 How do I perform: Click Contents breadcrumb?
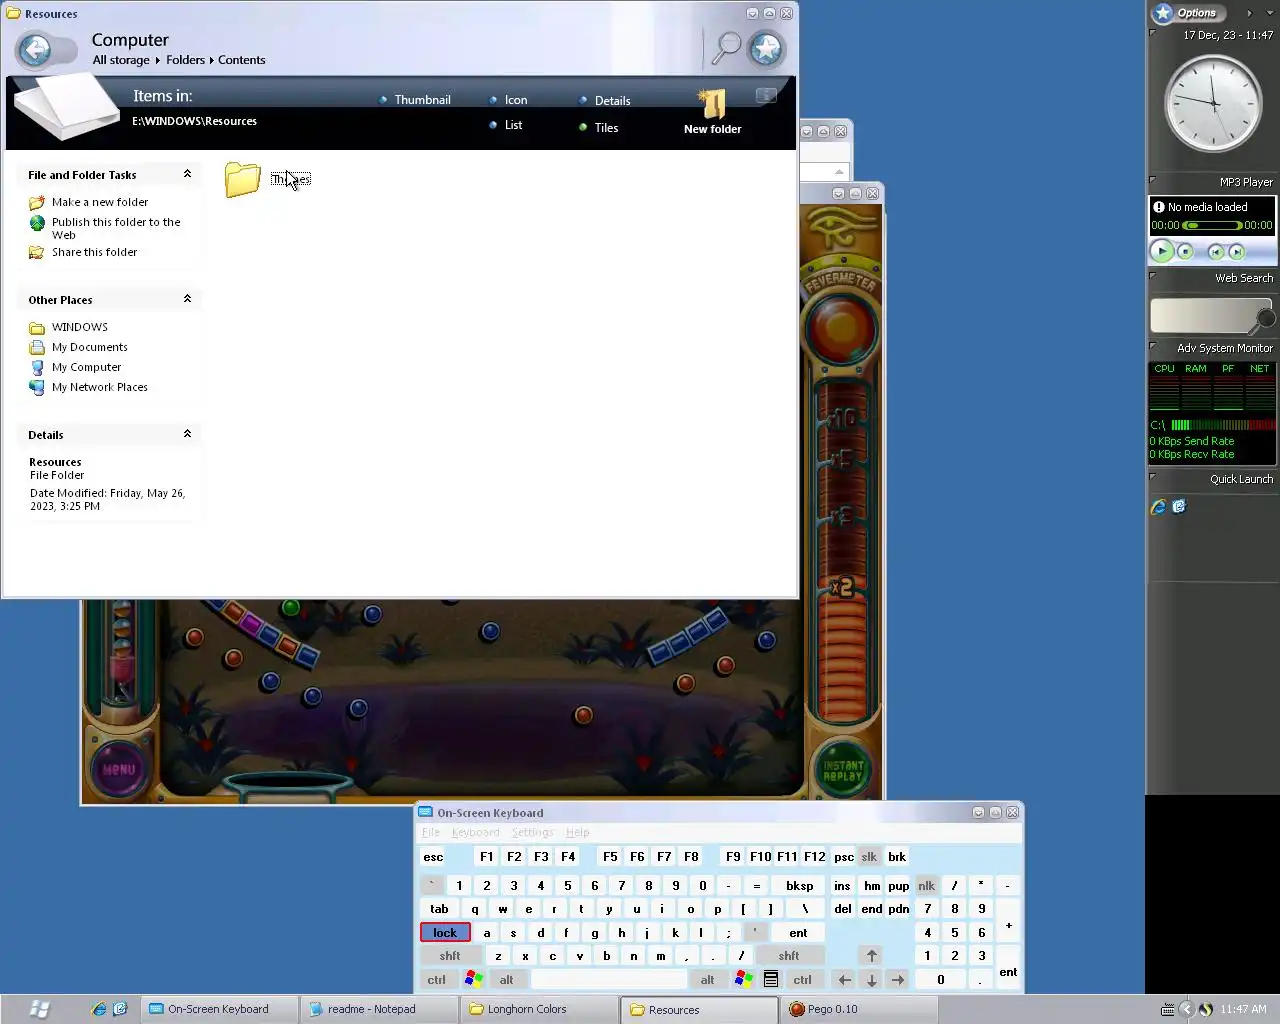tap(242, 60)
